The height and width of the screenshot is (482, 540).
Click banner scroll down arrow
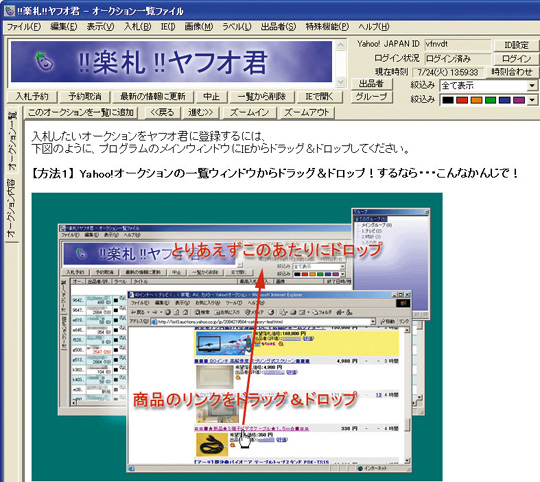340,82
